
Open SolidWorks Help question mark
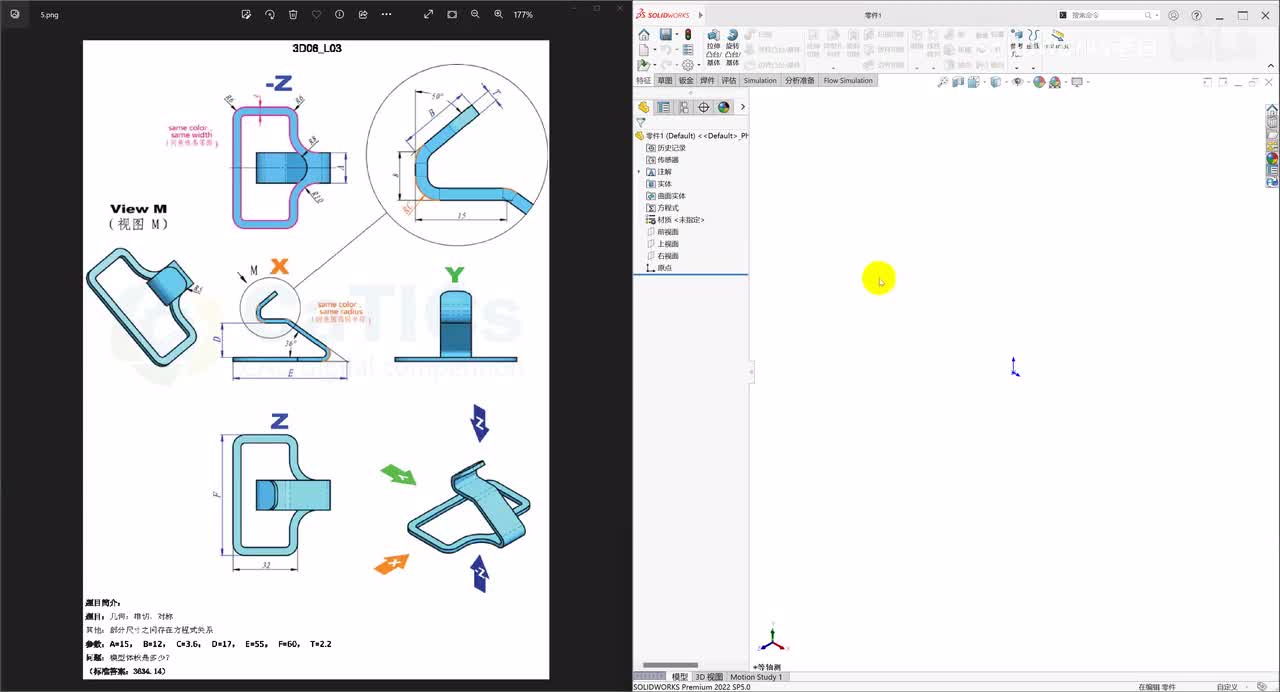pos(1196,15)
